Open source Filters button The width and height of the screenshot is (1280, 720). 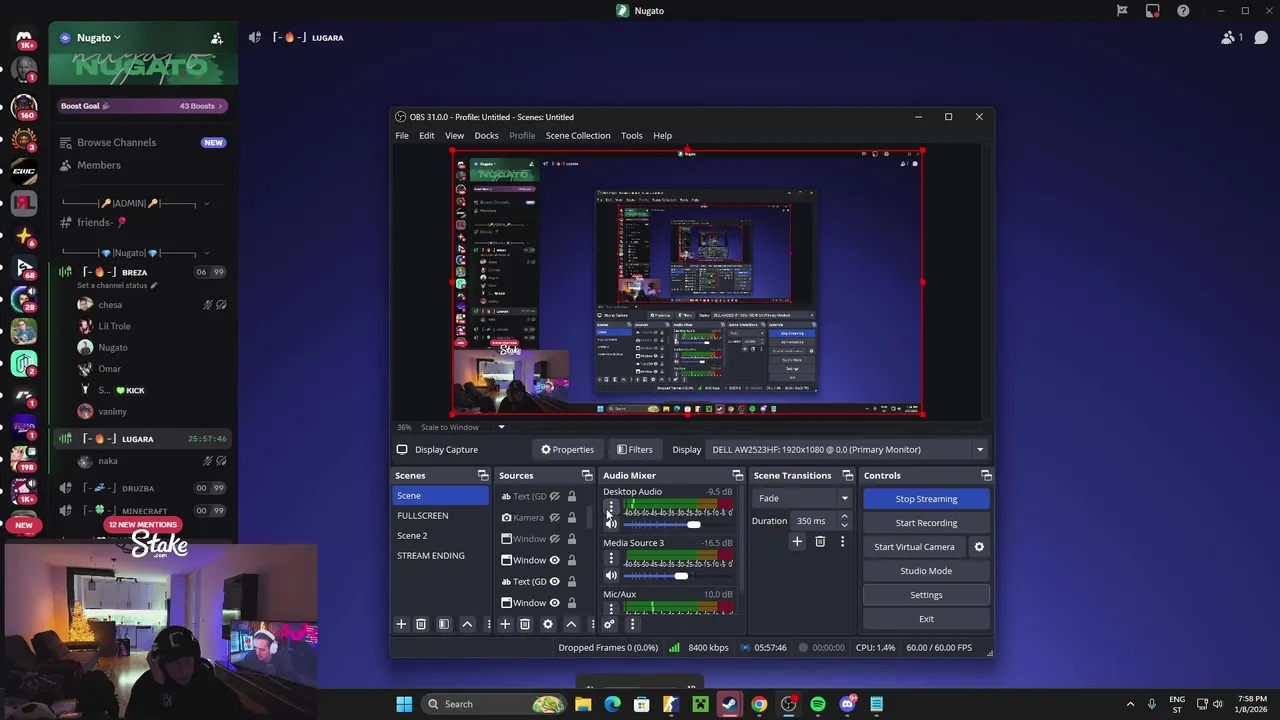pos(635,450)
